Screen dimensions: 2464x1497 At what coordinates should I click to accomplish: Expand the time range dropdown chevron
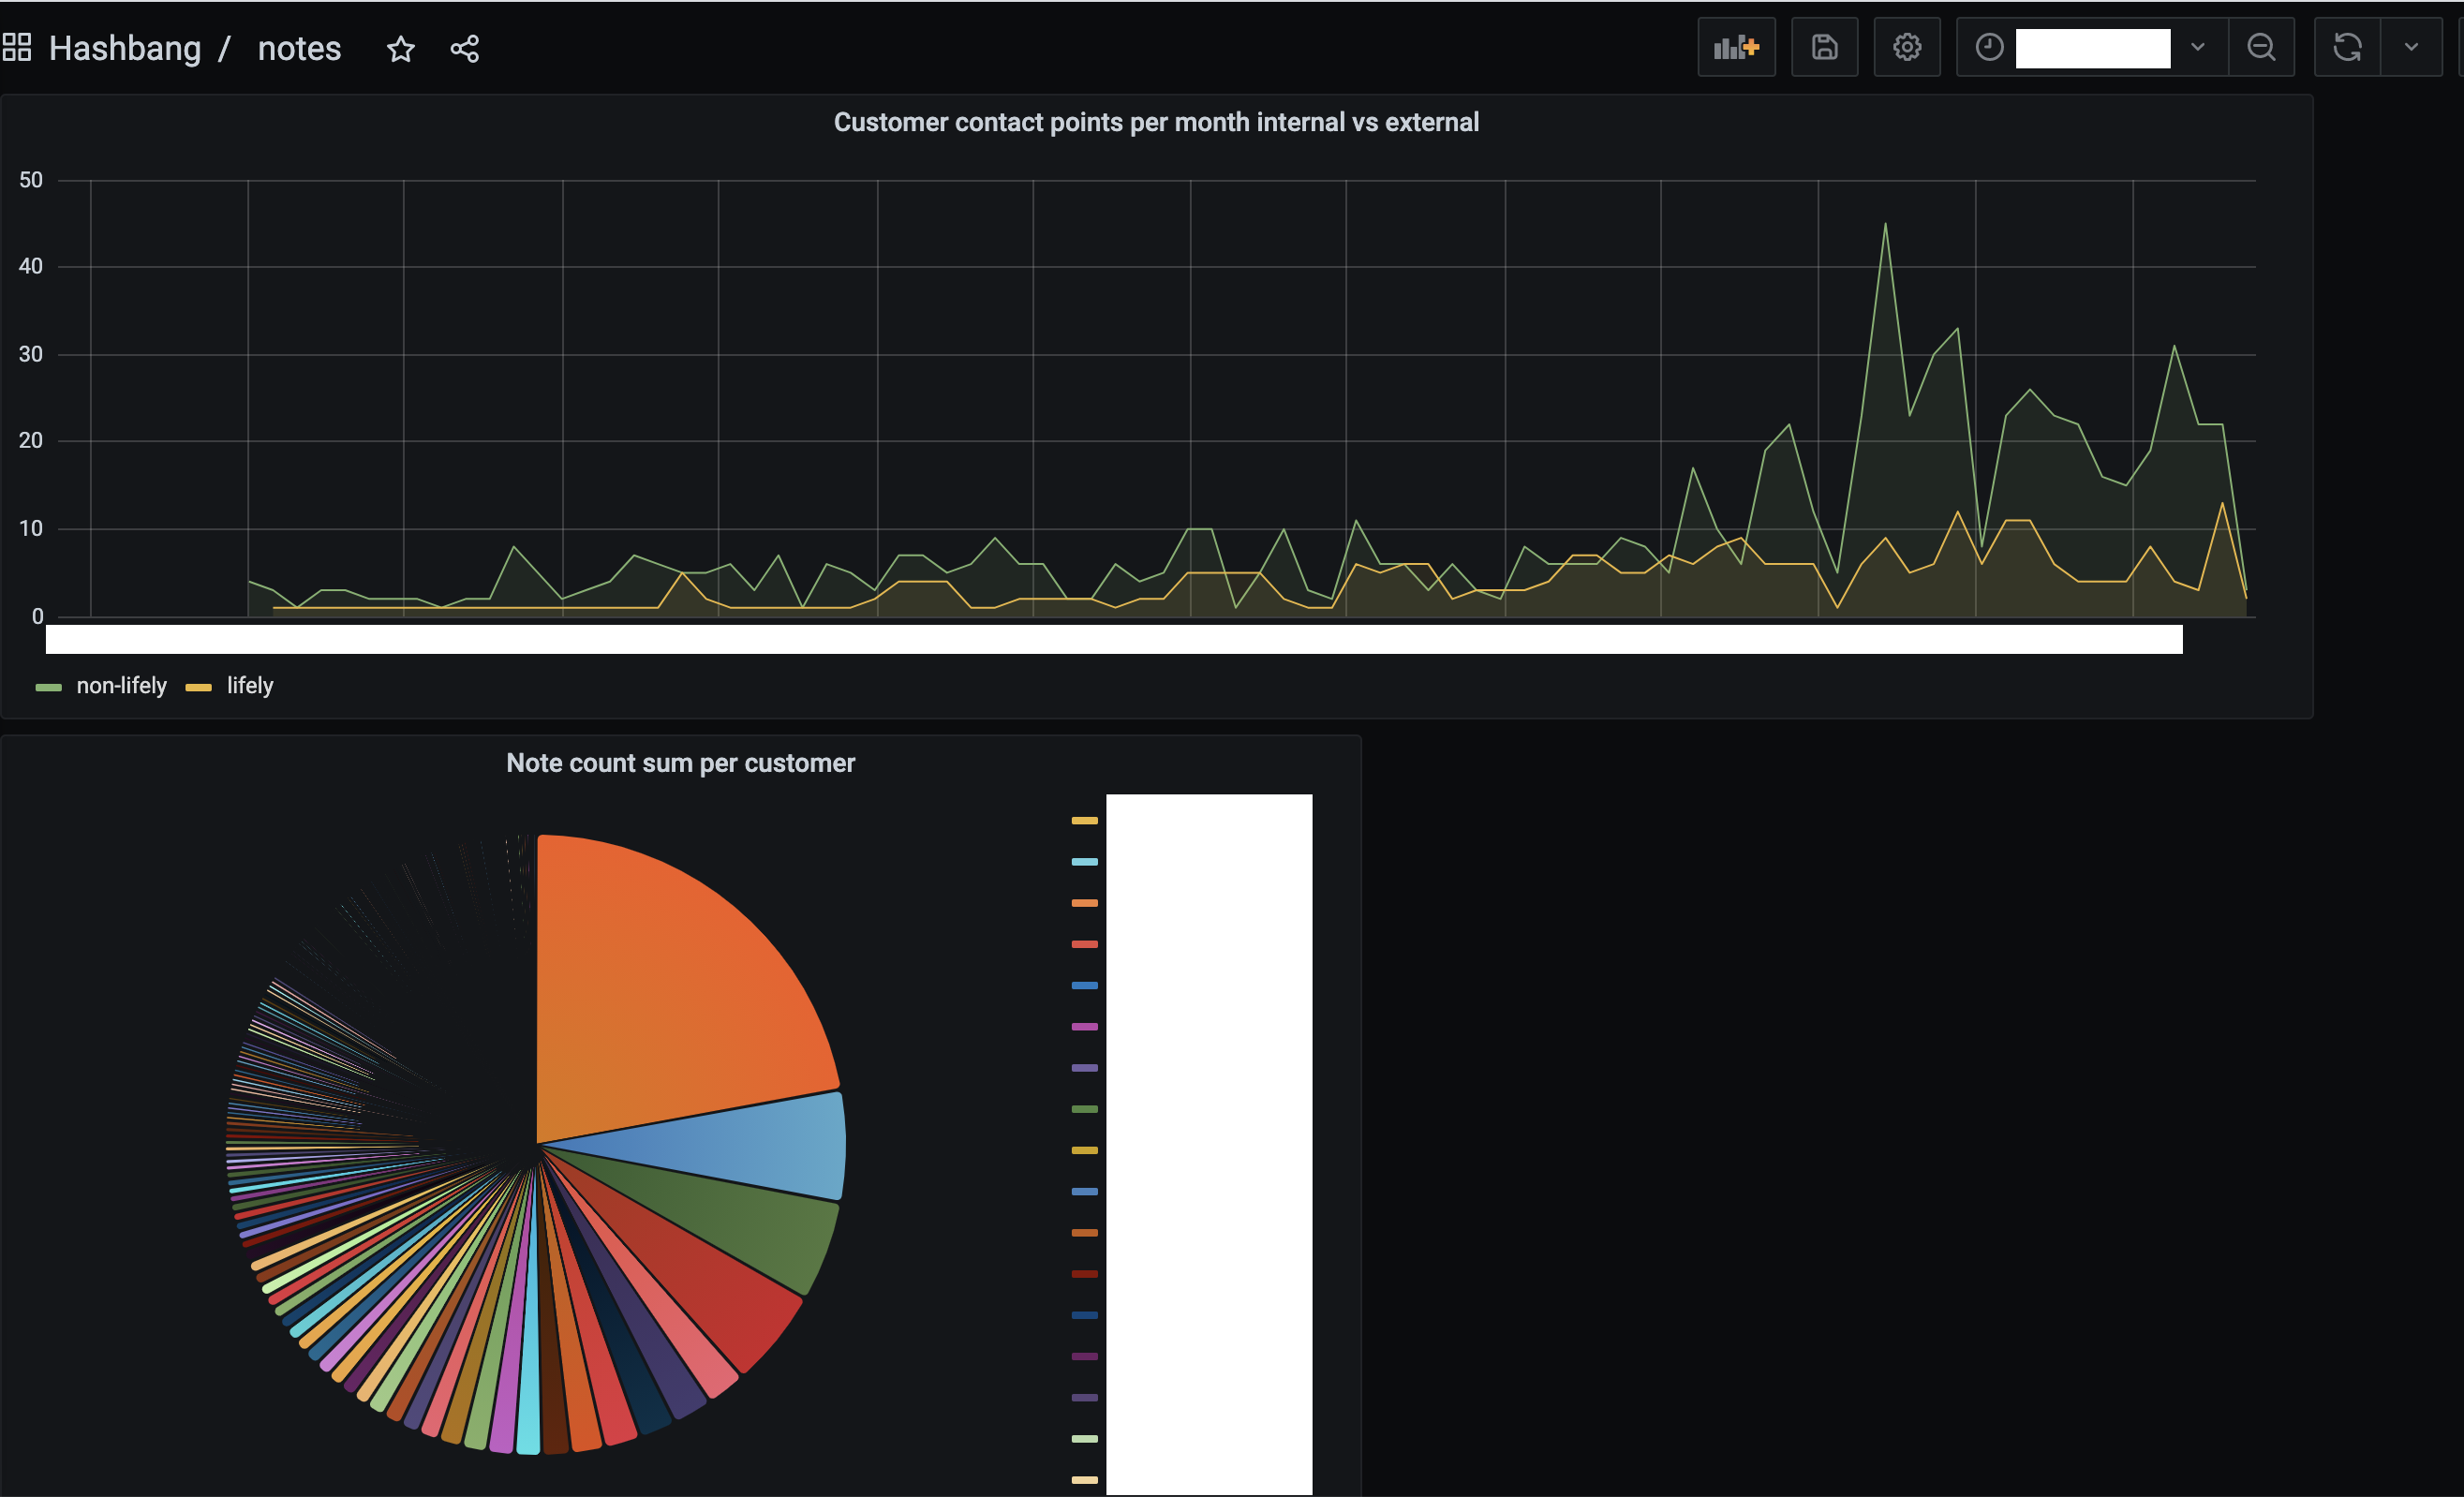click(x=2197, y=47)
